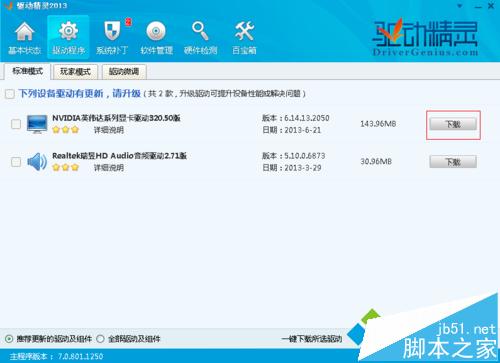Check the NVIDIA driver checkbox
Image resolution: width=500 pixels, height=363 pixels.
16,124
